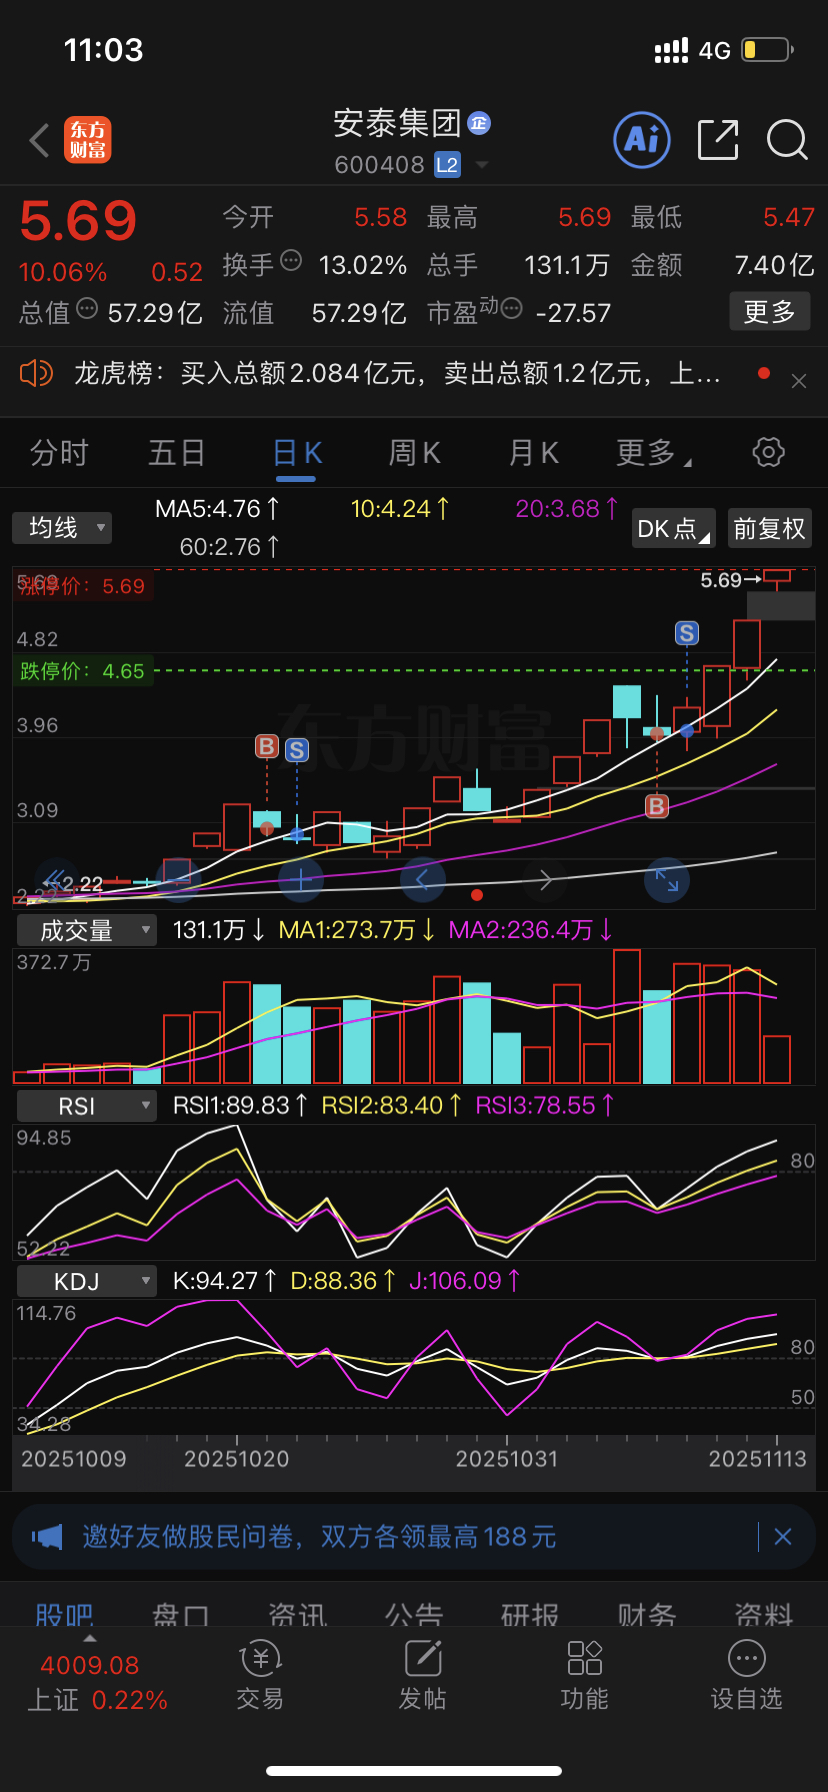Select the 日K tab

coord(297,453)
